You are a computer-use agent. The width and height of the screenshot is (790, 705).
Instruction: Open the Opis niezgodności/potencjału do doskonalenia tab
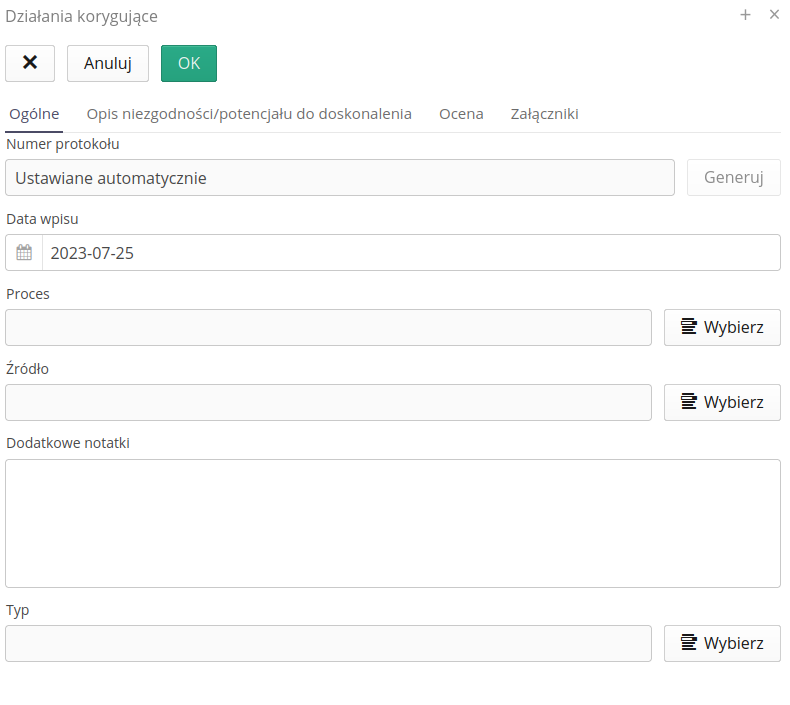coord(249,114)
